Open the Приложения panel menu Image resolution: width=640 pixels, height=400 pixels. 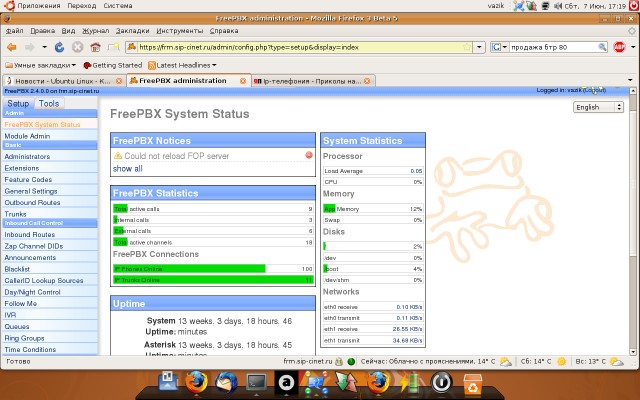[x=39, y=6]
